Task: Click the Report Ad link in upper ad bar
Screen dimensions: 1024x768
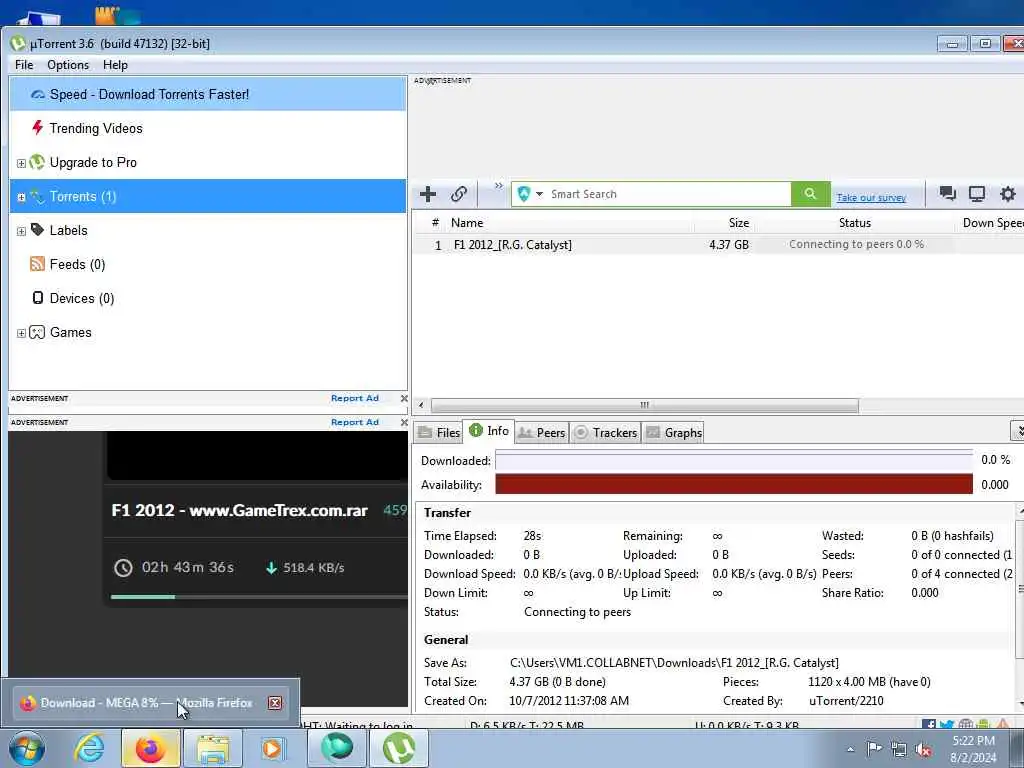Action: coord(355,398)
